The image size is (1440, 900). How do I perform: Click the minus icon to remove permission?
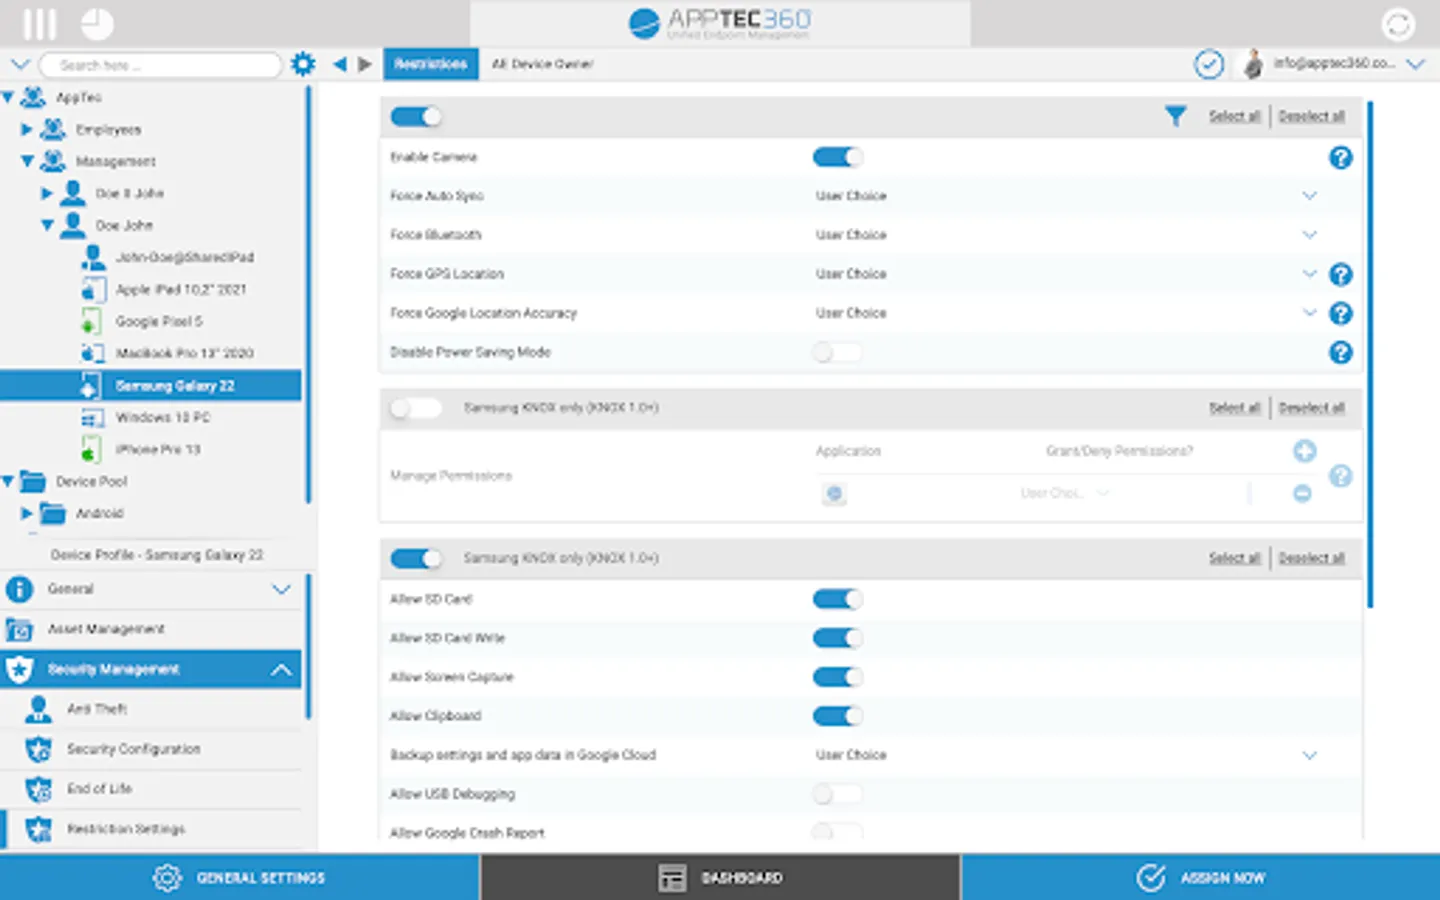click(1302, 493)
